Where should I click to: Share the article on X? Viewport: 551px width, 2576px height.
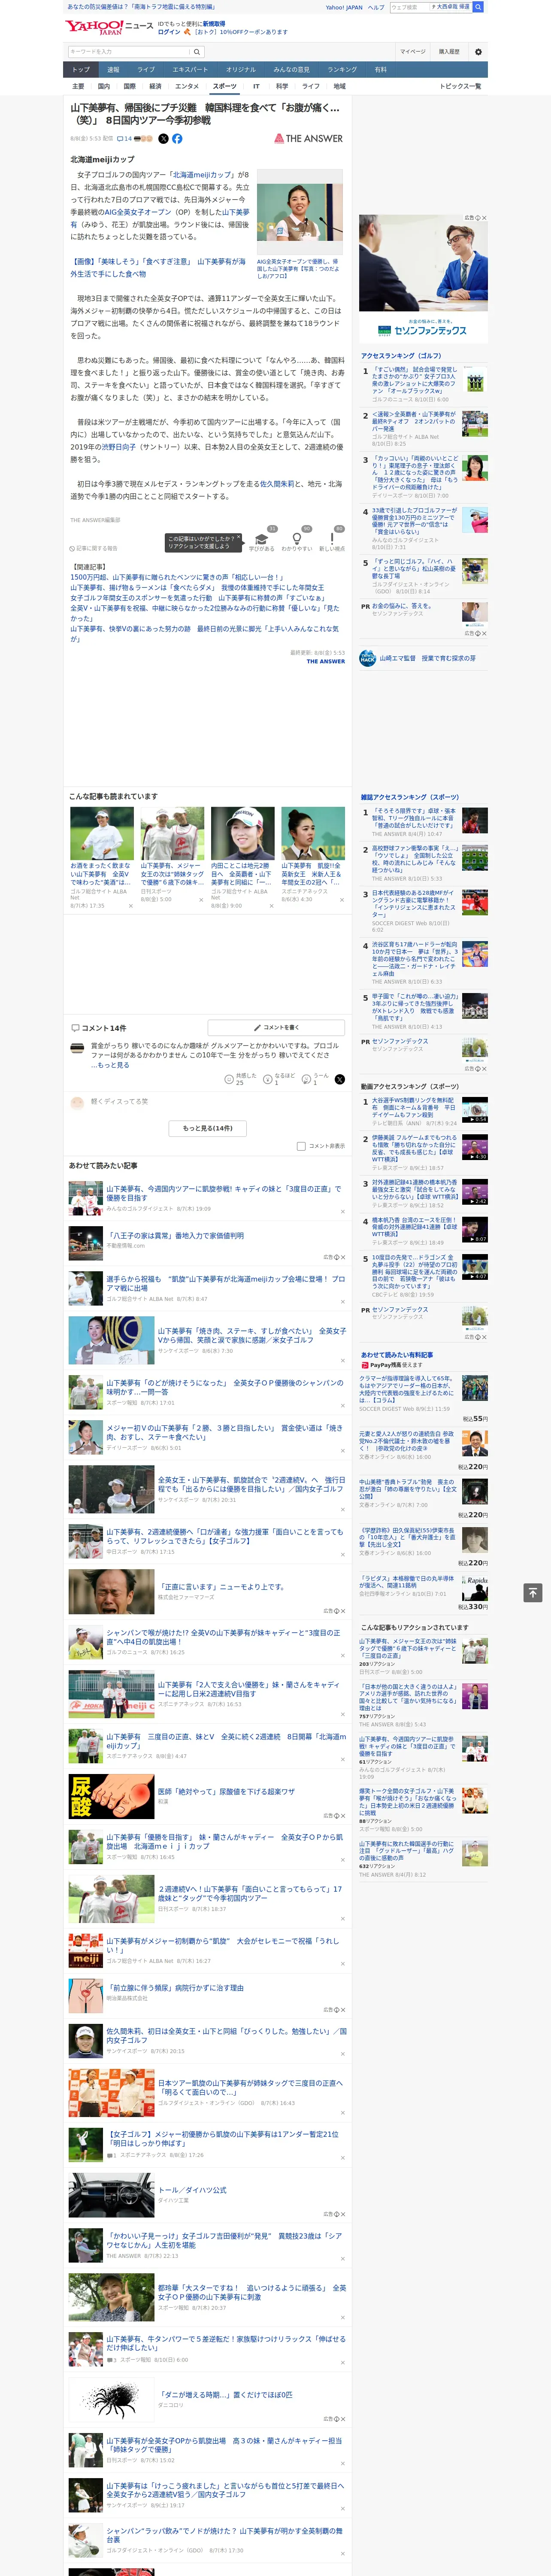(163, 139)
